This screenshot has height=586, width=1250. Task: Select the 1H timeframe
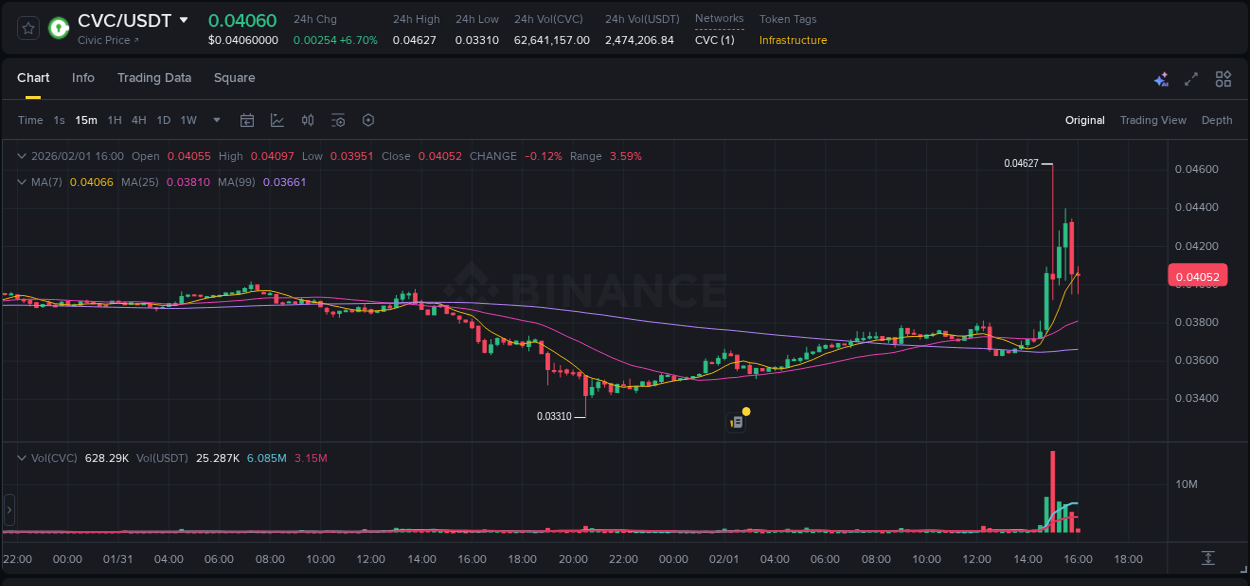(x=115, y=120)
